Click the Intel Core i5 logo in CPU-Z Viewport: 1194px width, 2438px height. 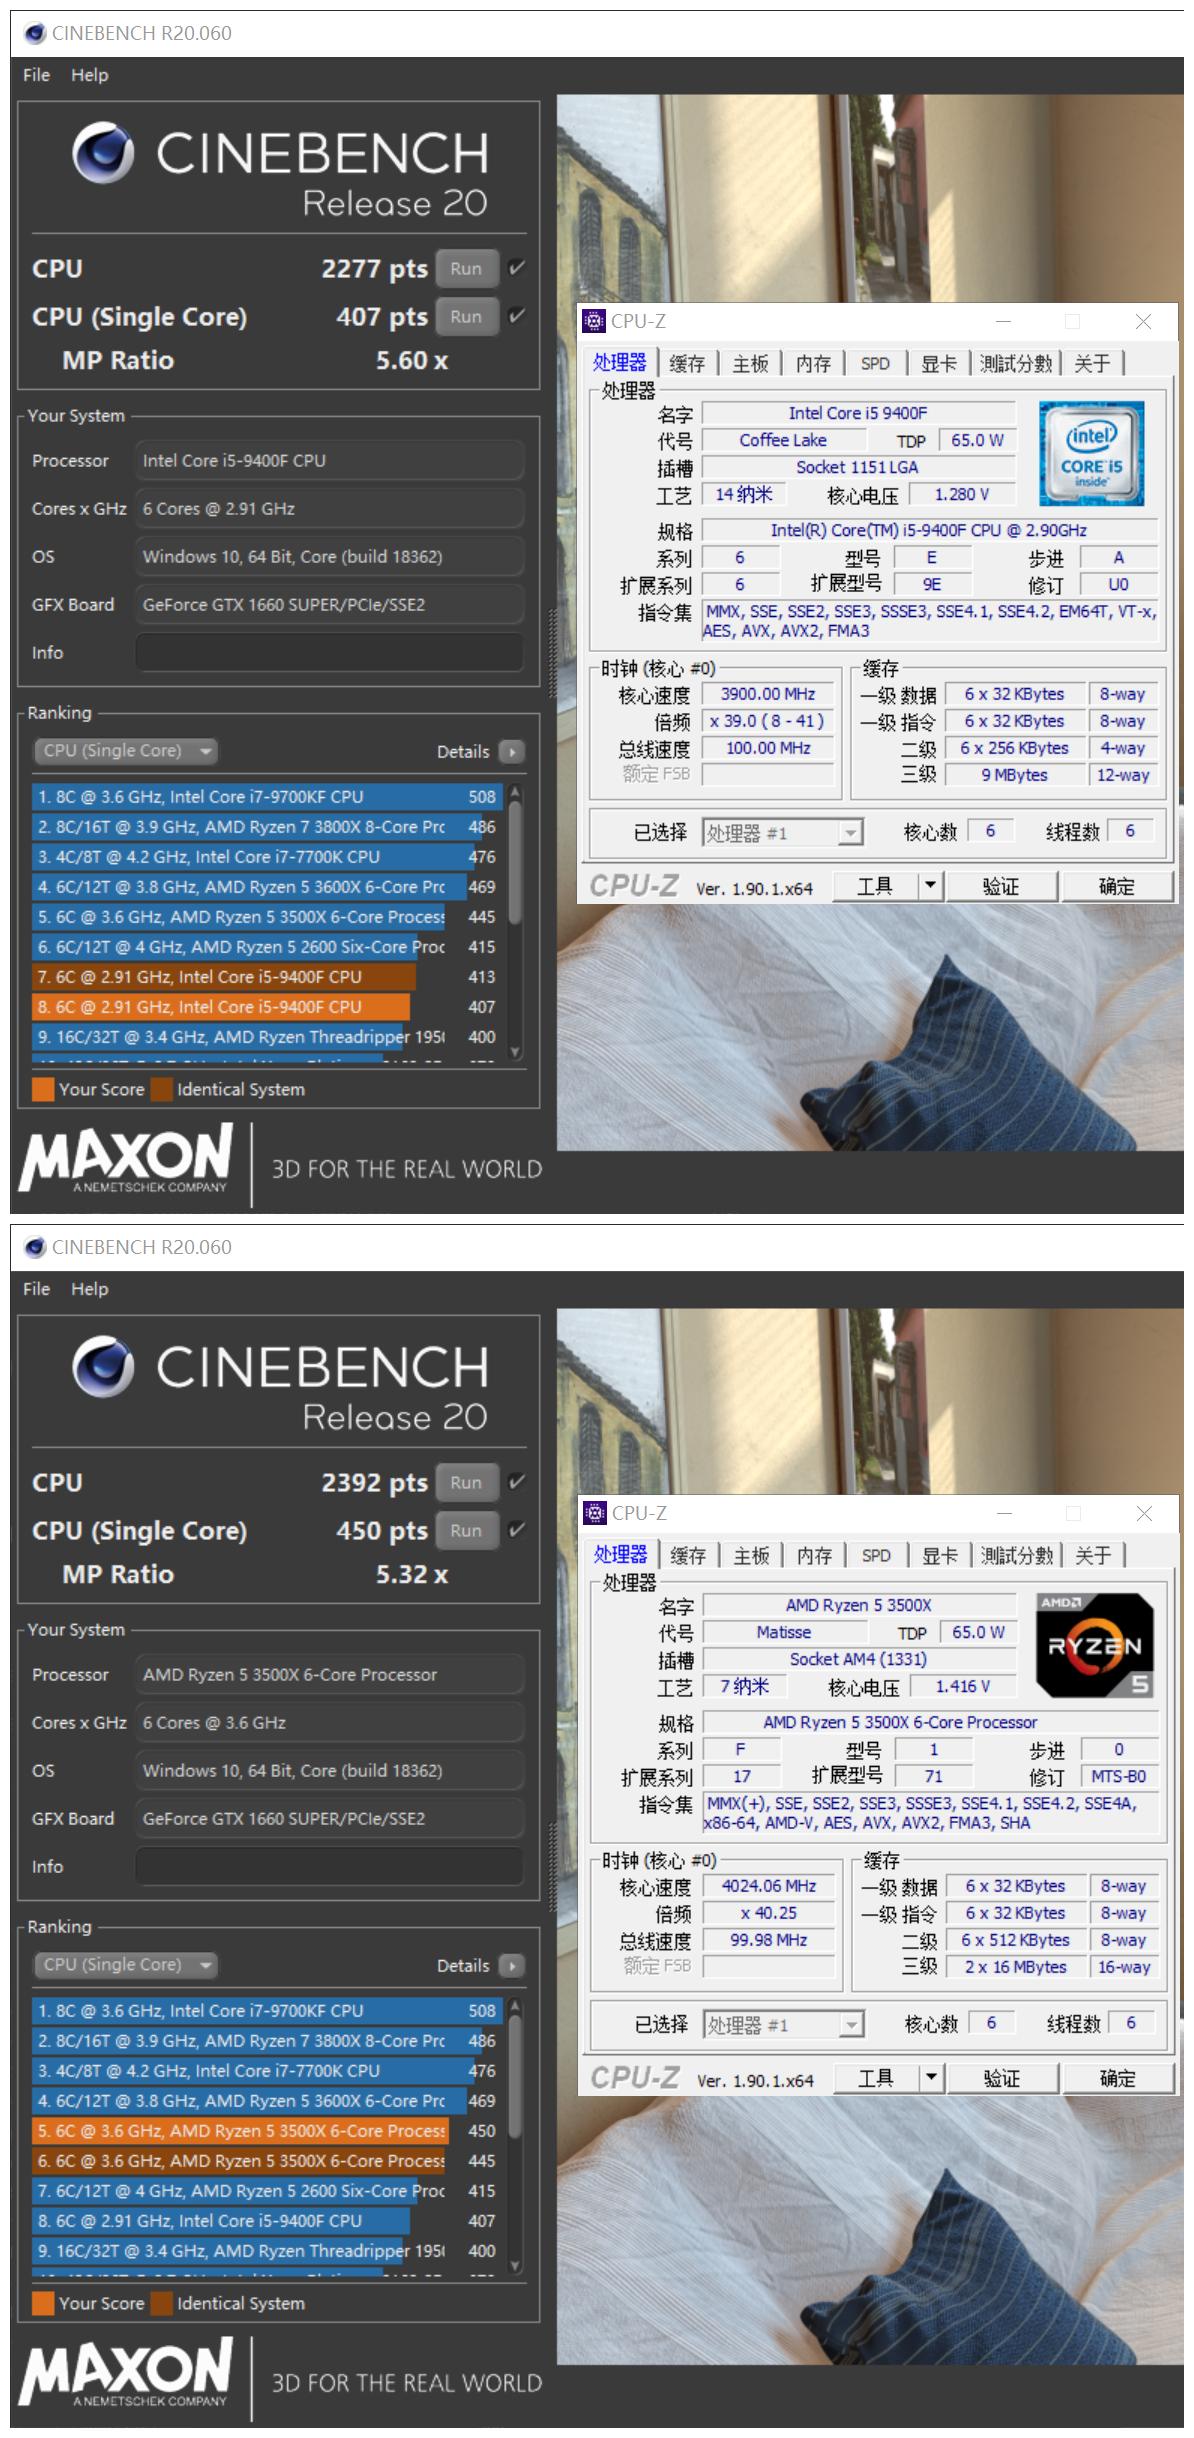point(1090,453)
